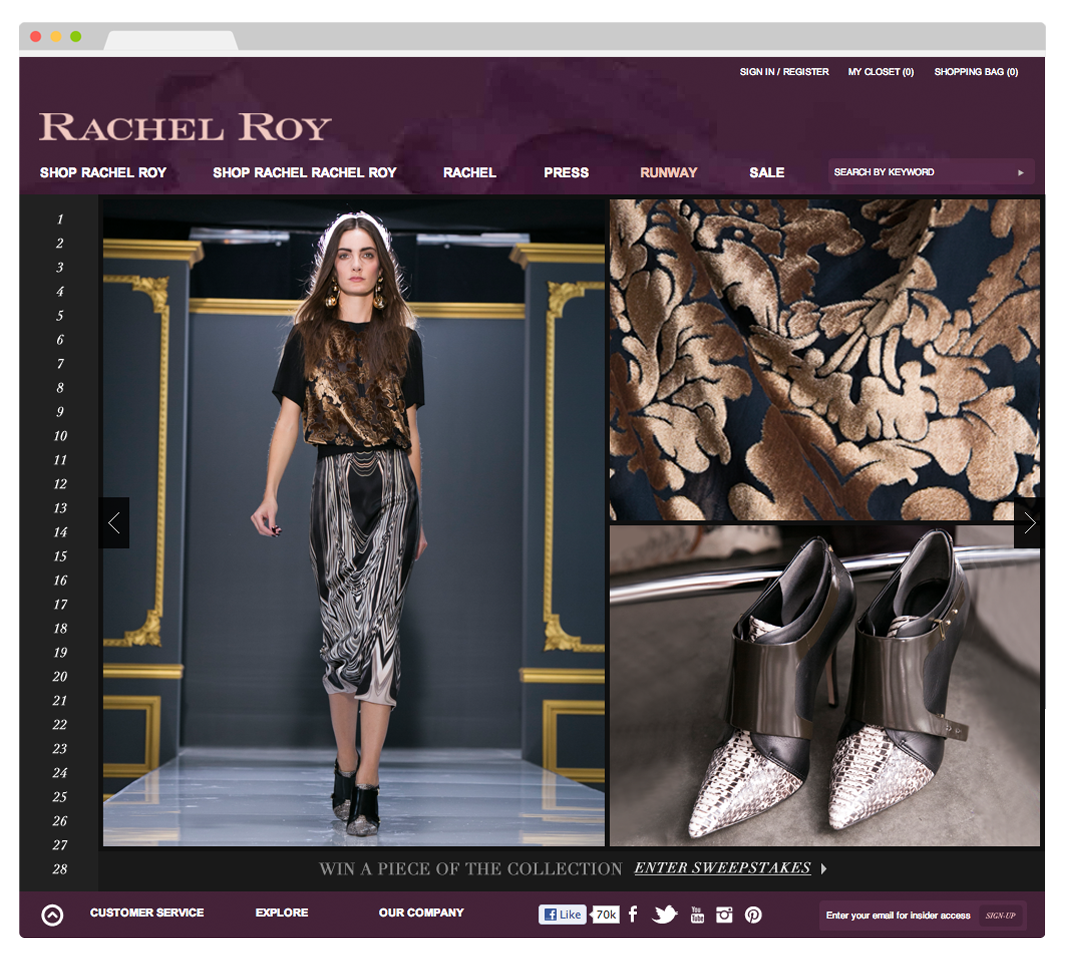The width and height of the screenshot is (1069, 958).
Task: Jump to runway look 7
Action: point(60,363)
